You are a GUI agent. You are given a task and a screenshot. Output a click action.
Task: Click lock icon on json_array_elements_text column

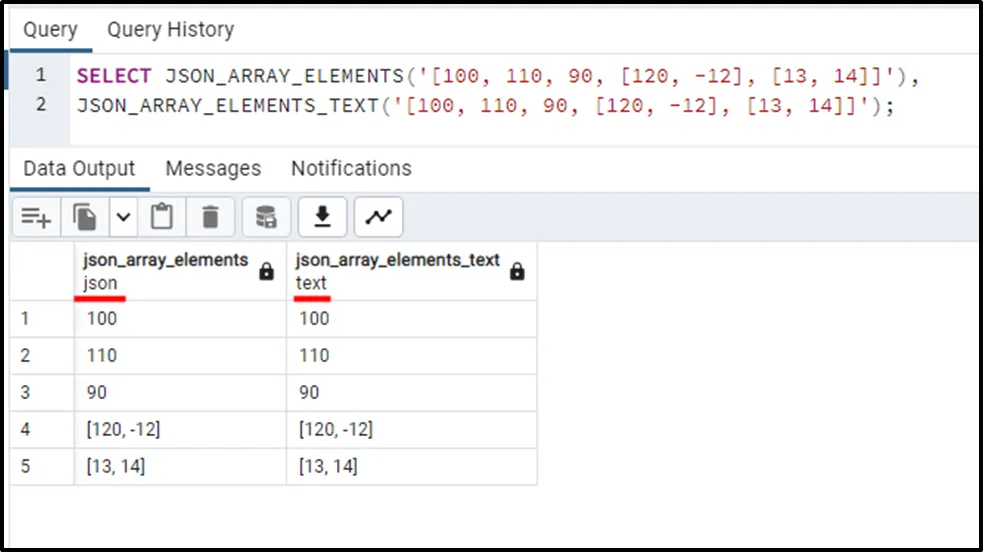[x=517, y=271]
